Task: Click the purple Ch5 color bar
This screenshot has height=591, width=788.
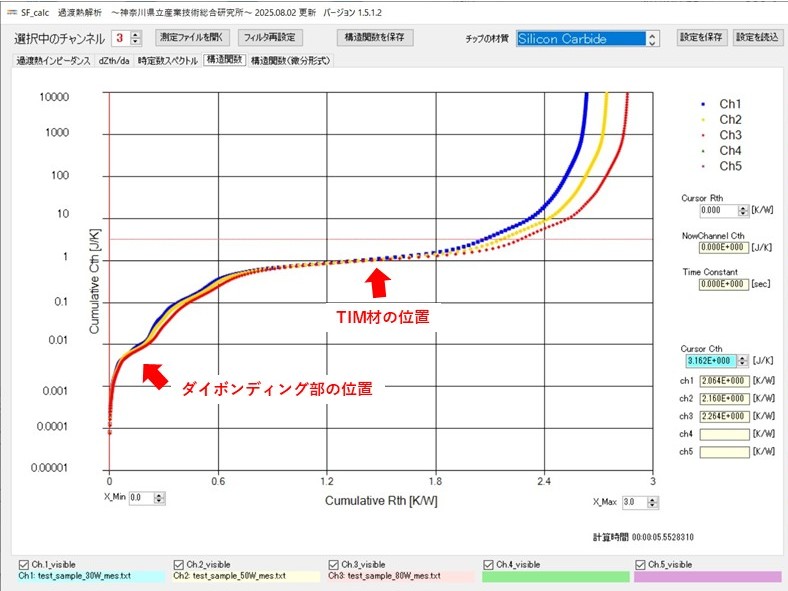Action: tap(709, 576)
